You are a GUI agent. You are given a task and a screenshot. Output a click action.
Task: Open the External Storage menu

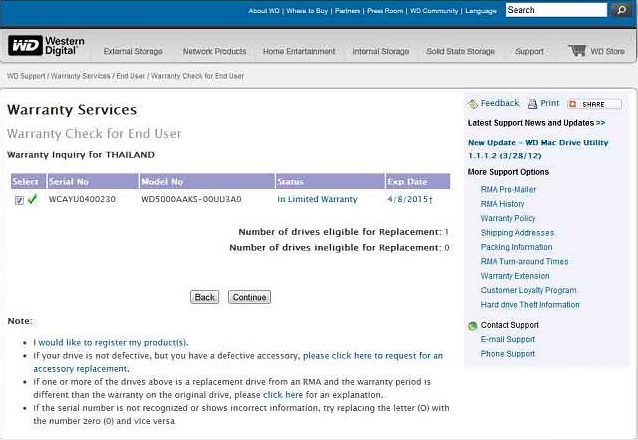click(x=133, y=52)
